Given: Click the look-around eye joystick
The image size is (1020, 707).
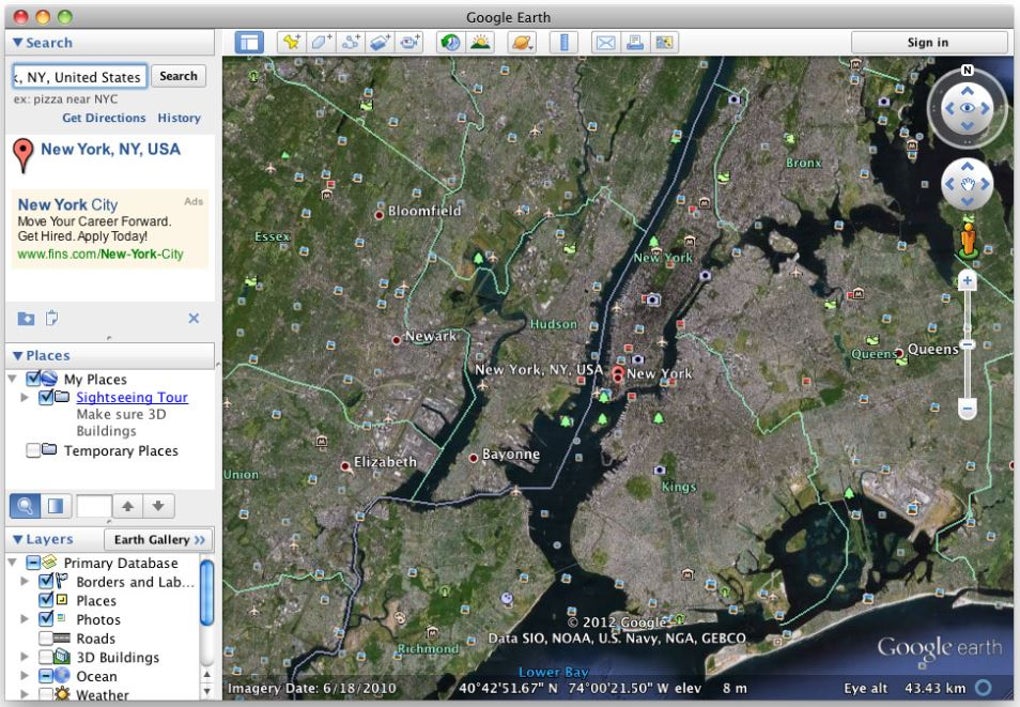Looking at the screenshot, I should [x=967, y=108].
